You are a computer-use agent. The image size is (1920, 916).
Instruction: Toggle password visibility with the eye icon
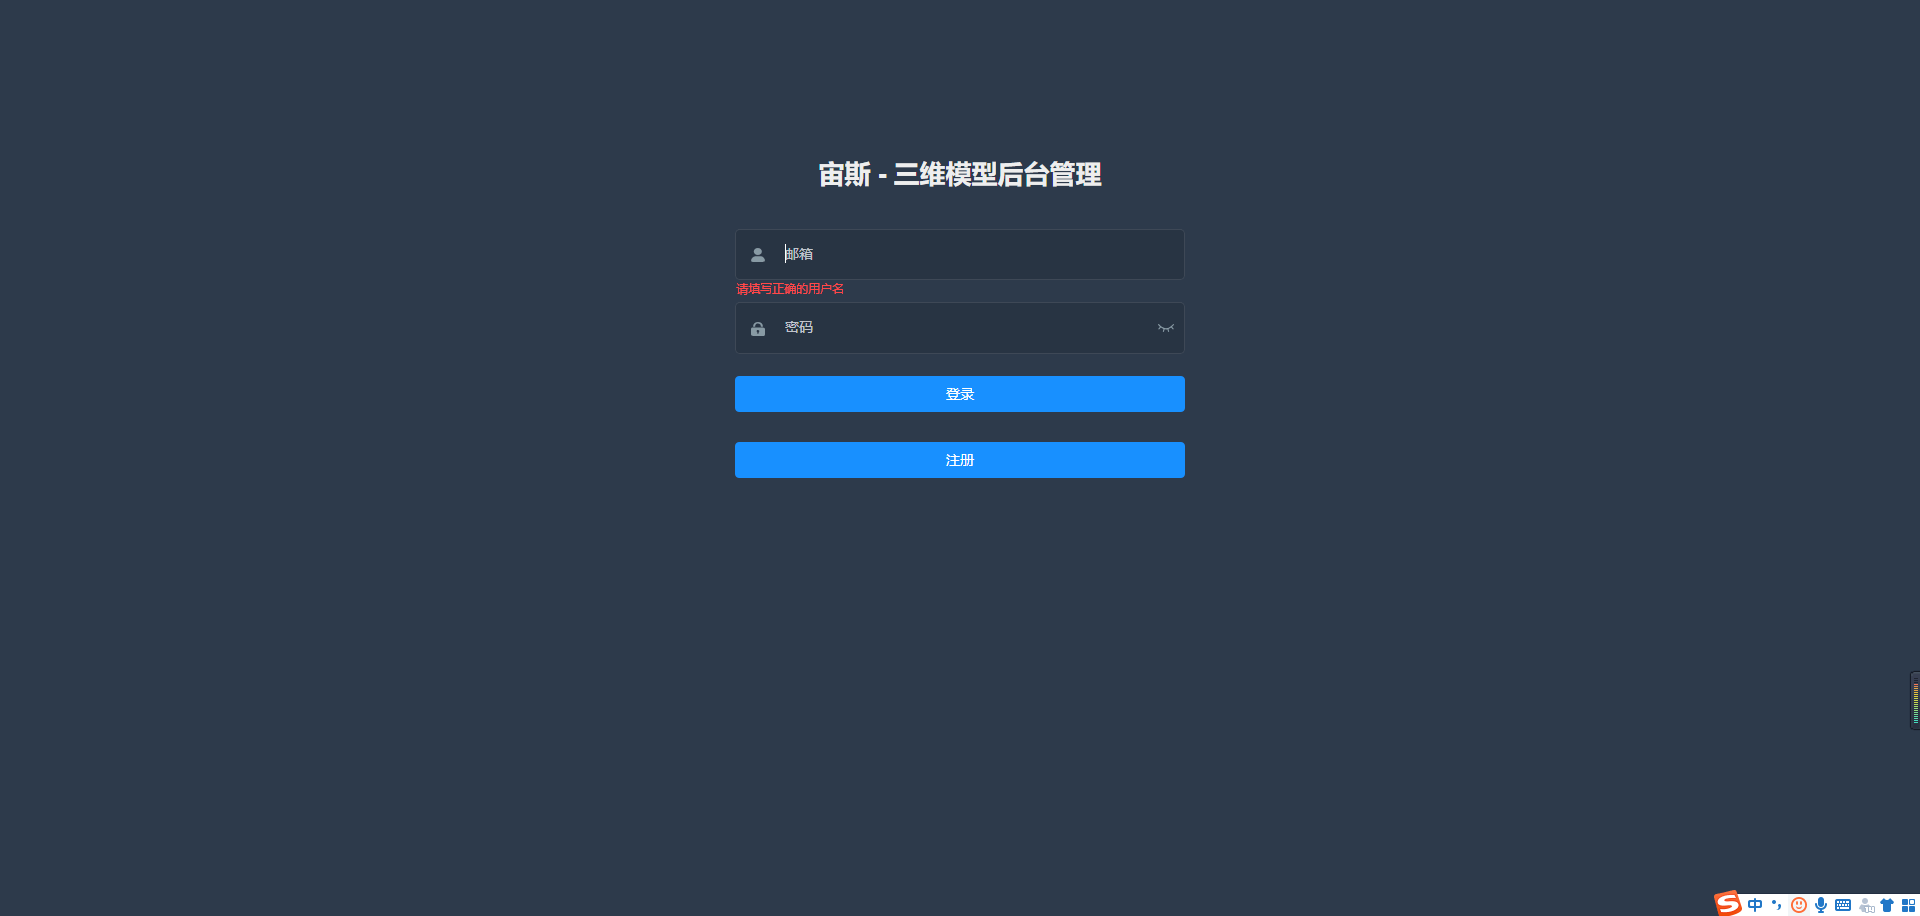pos(1165,328)
